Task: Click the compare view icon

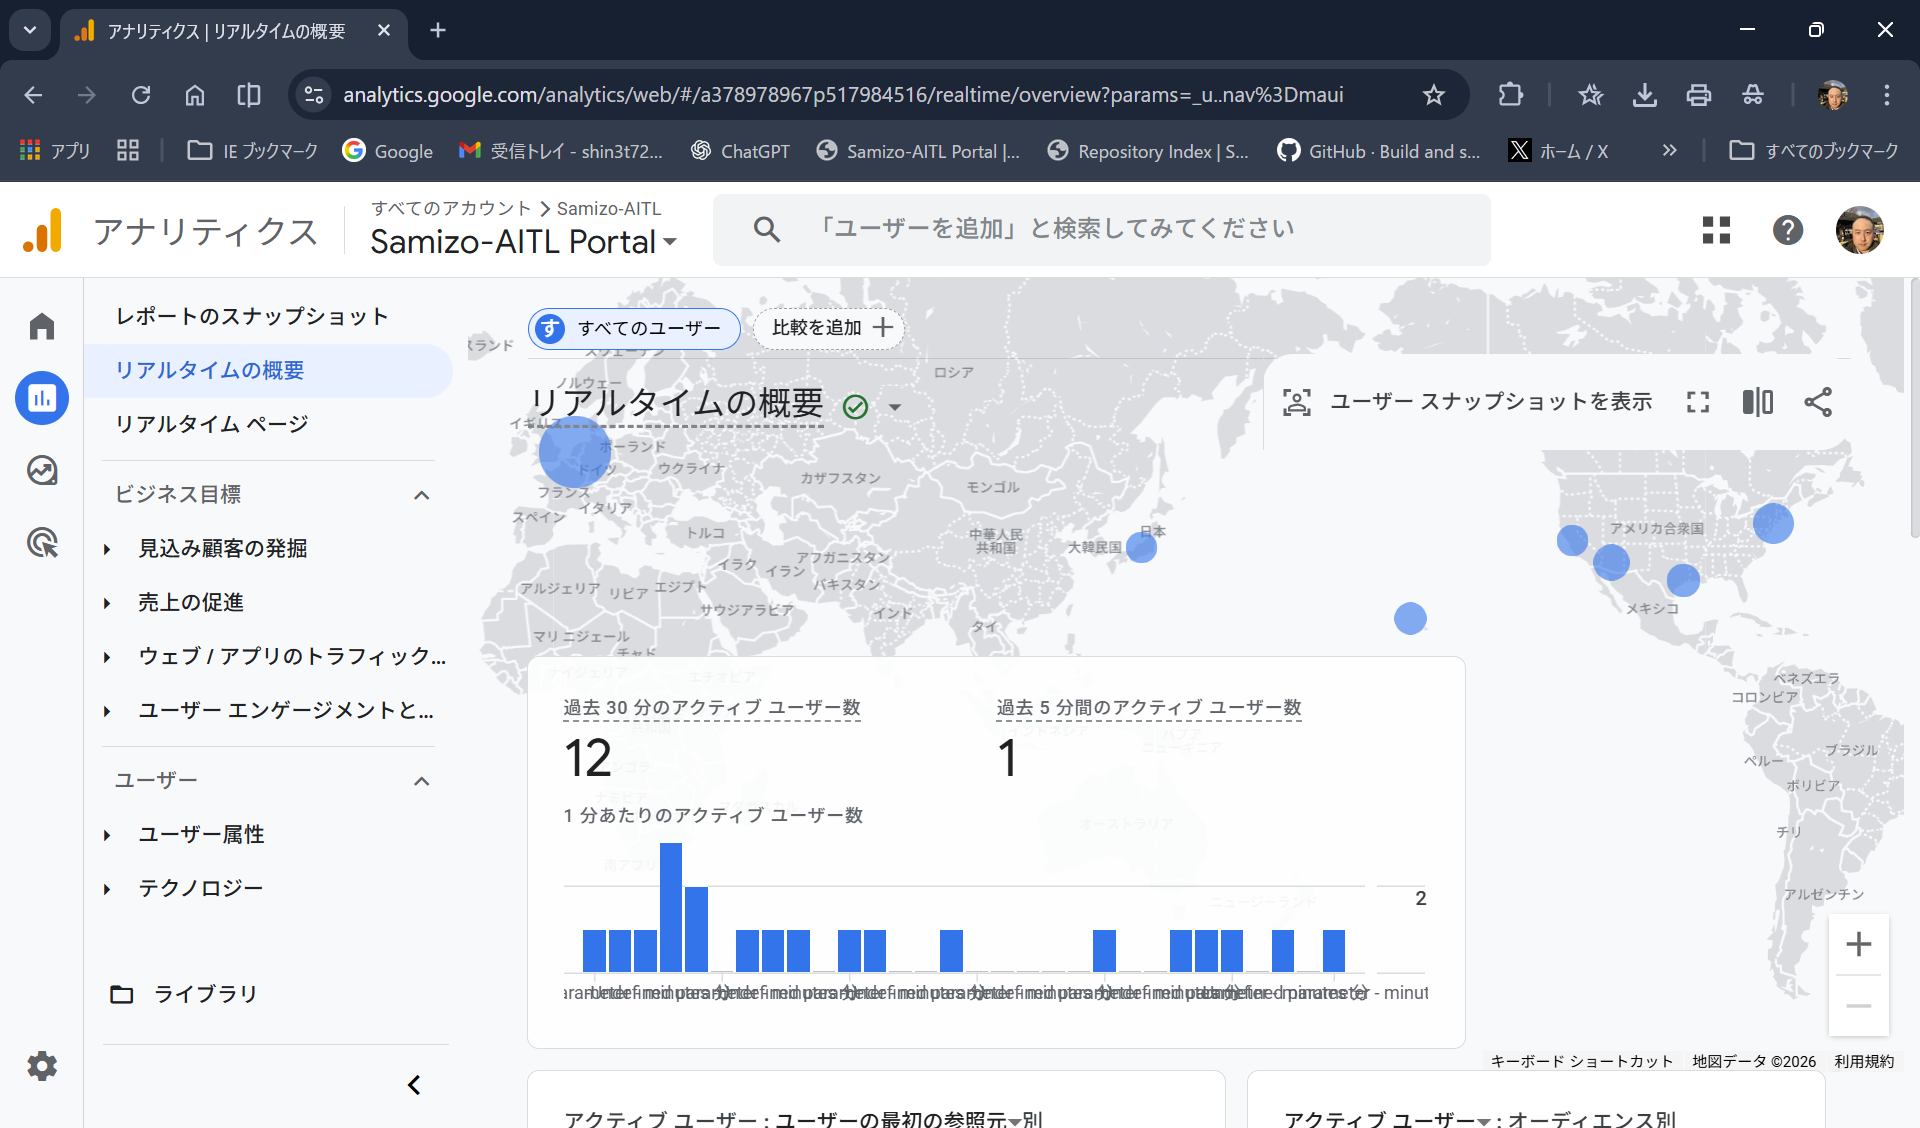Action: click(x=1757, y=402)
